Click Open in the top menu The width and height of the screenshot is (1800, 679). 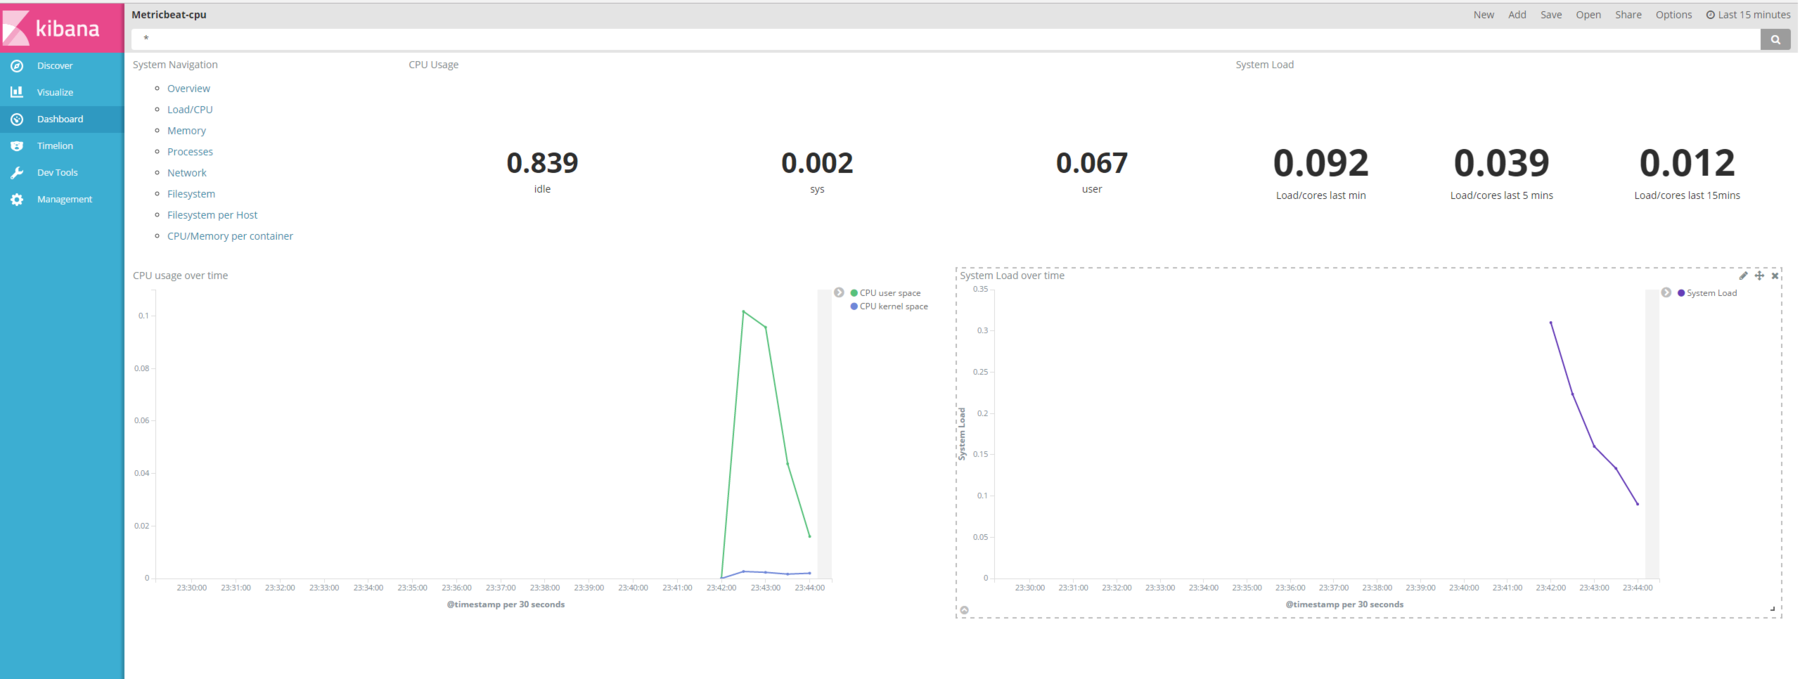[x=1588, y=15]
